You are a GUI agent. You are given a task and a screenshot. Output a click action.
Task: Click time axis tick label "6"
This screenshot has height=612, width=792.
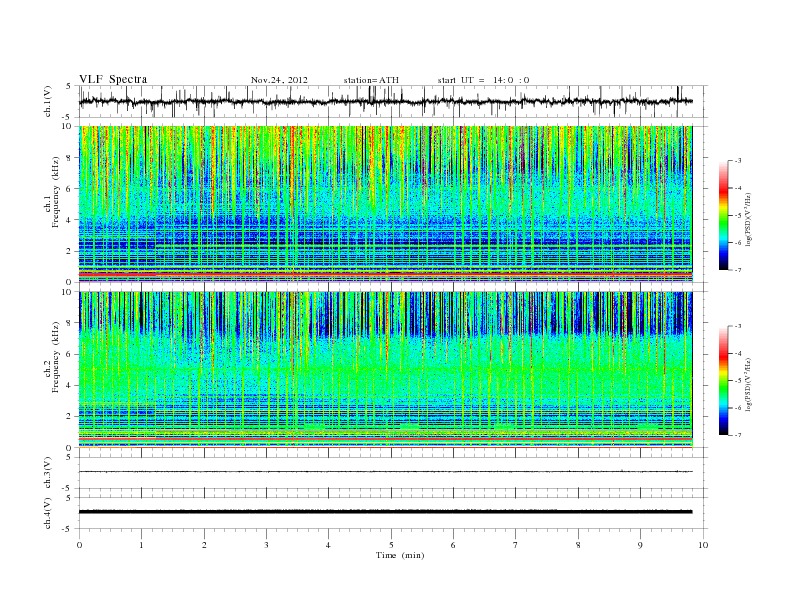453,545
